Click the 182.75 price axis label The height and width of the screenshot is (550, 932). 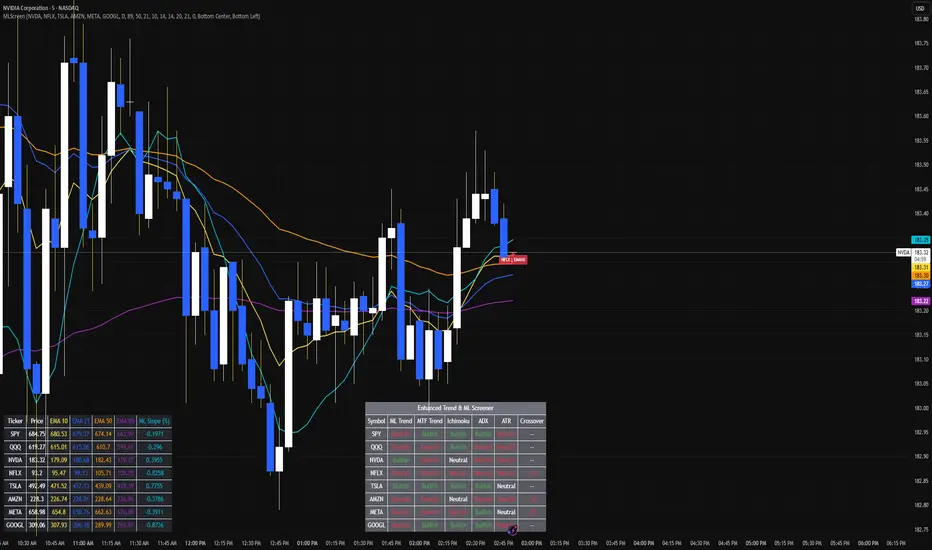(x=921, y=529)
